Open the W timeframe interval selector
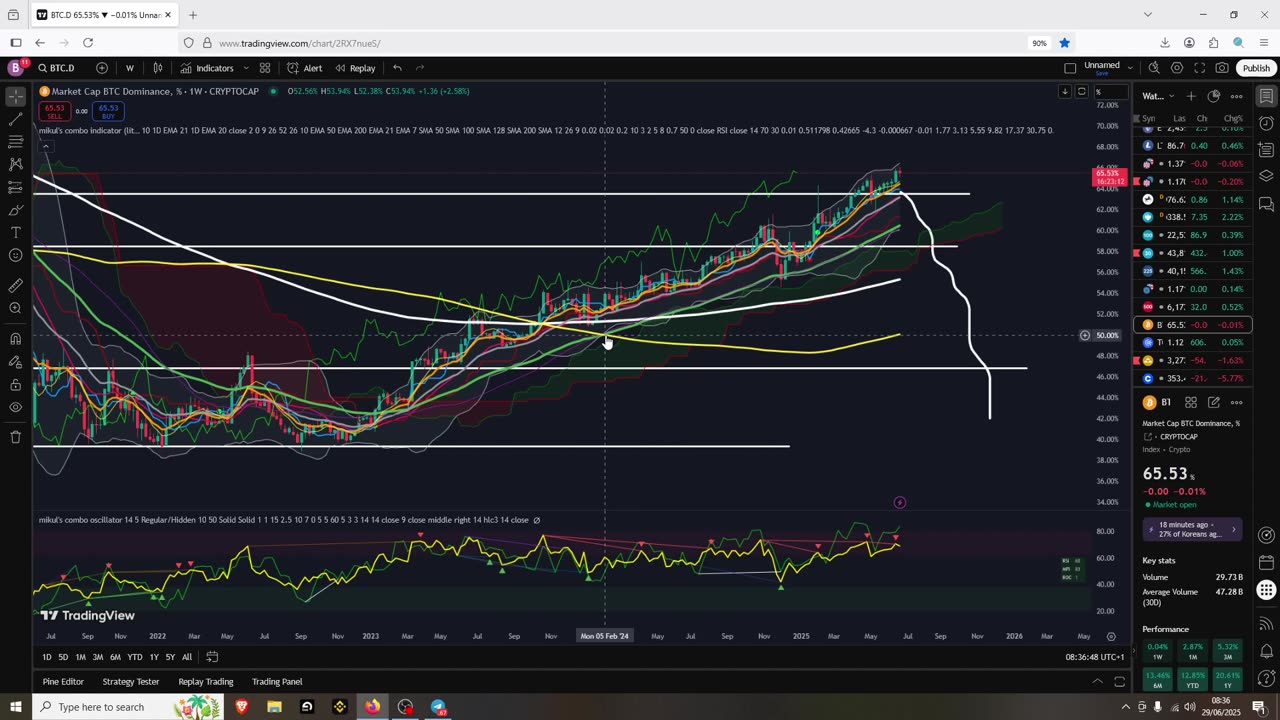 (130, 68)
